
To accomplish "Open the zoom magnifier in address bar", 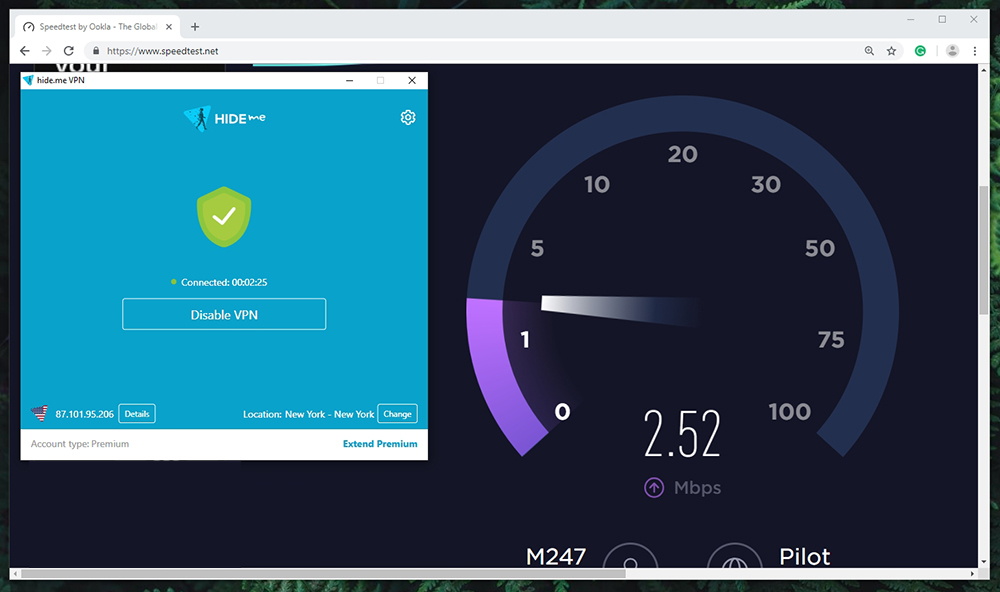I will [x=869, y=51].
